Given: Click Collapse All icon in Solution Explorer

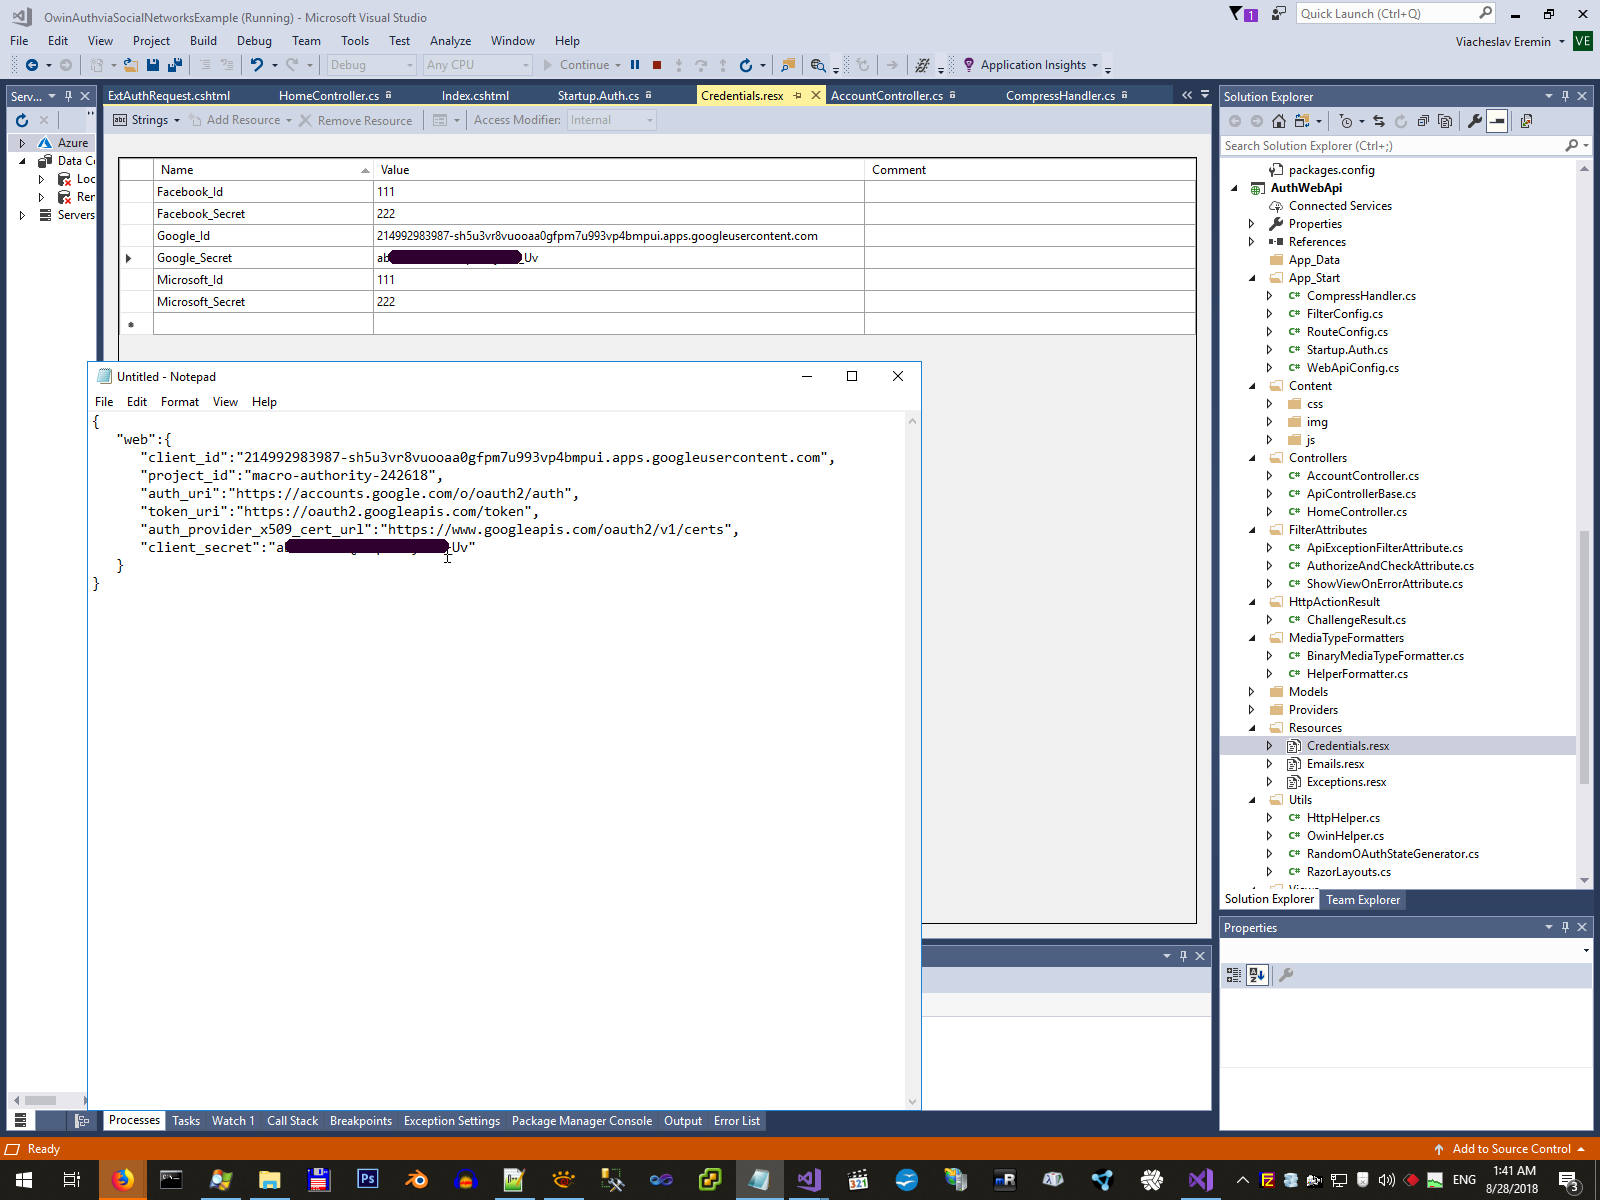Looking at the screenshot, I should [x=1423, y=121].
